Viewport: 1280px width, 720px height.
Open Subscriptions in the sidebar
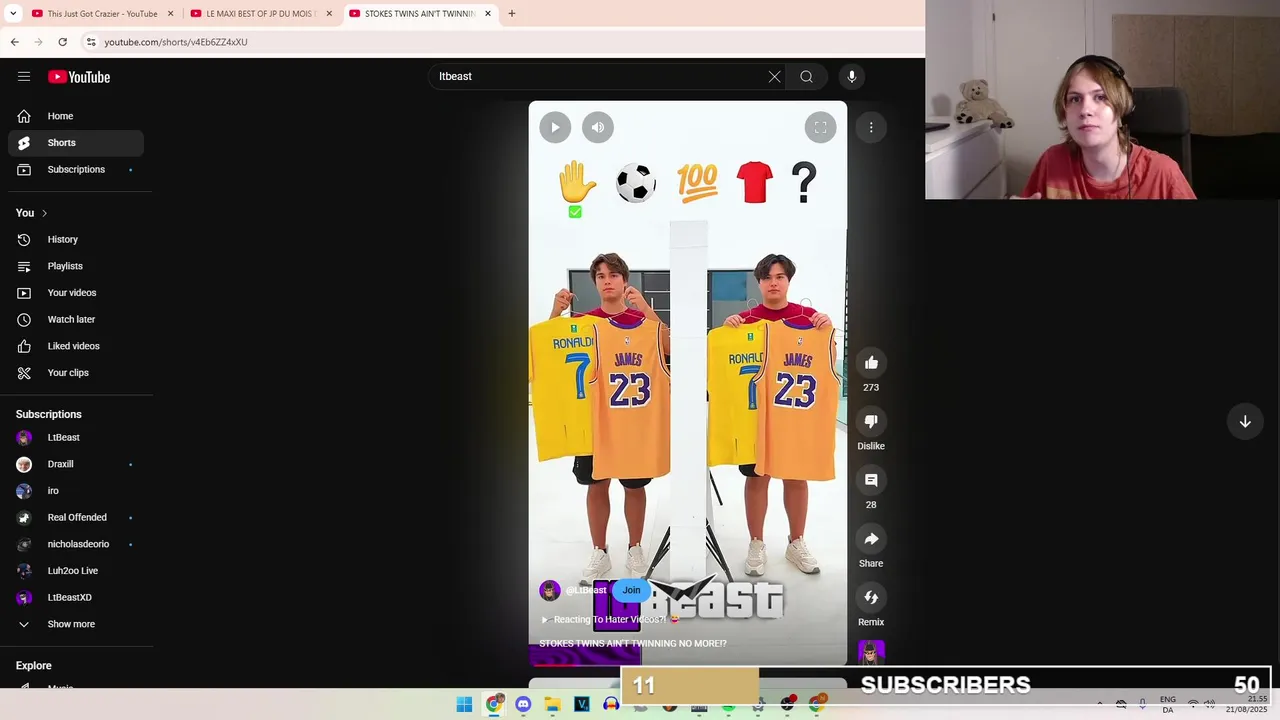pyautogui.click(x=76, y=170)
